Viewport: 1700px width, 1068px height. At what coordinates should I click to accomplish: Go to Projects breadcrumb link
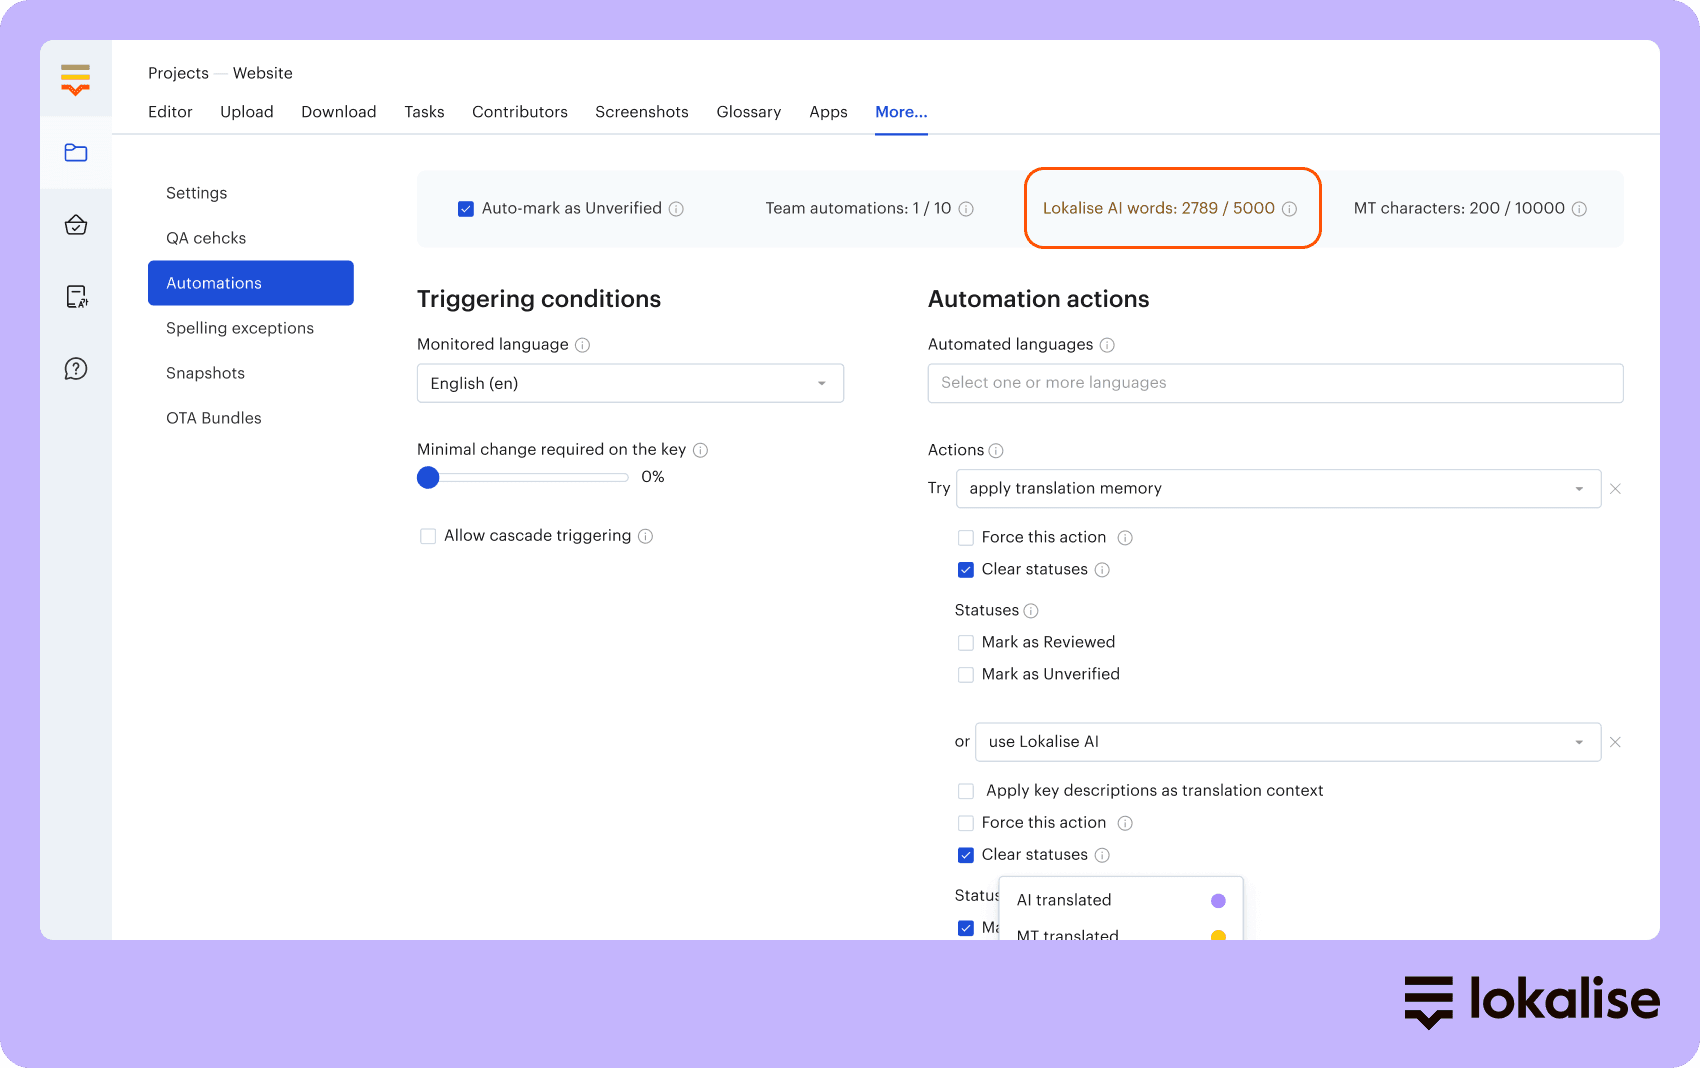tap(178, 73)
